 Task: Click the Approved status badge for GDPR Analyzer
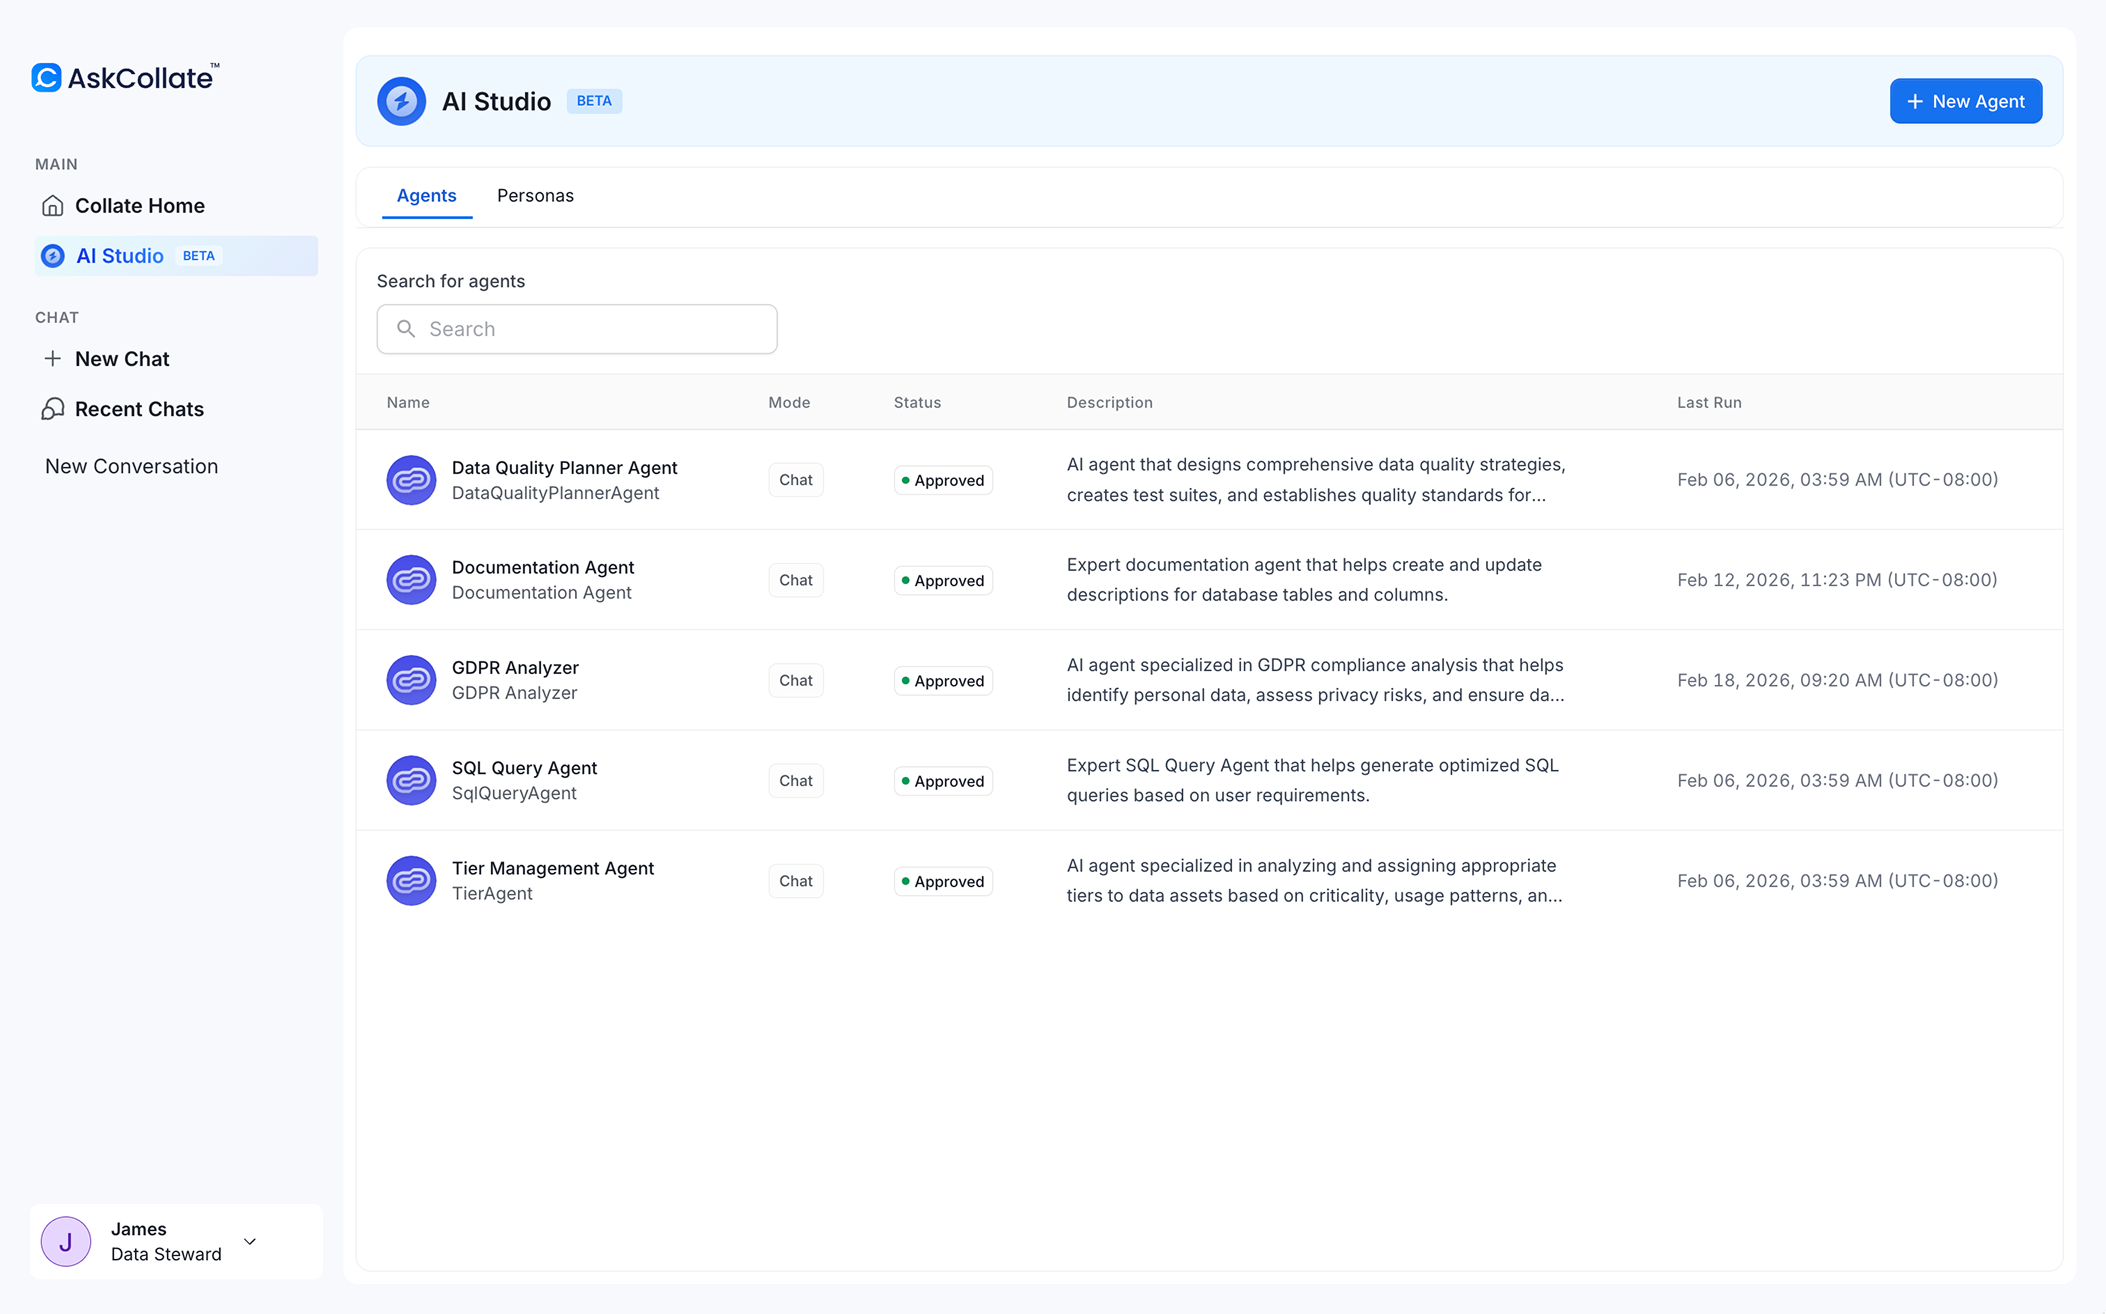(x=943, y=681)
